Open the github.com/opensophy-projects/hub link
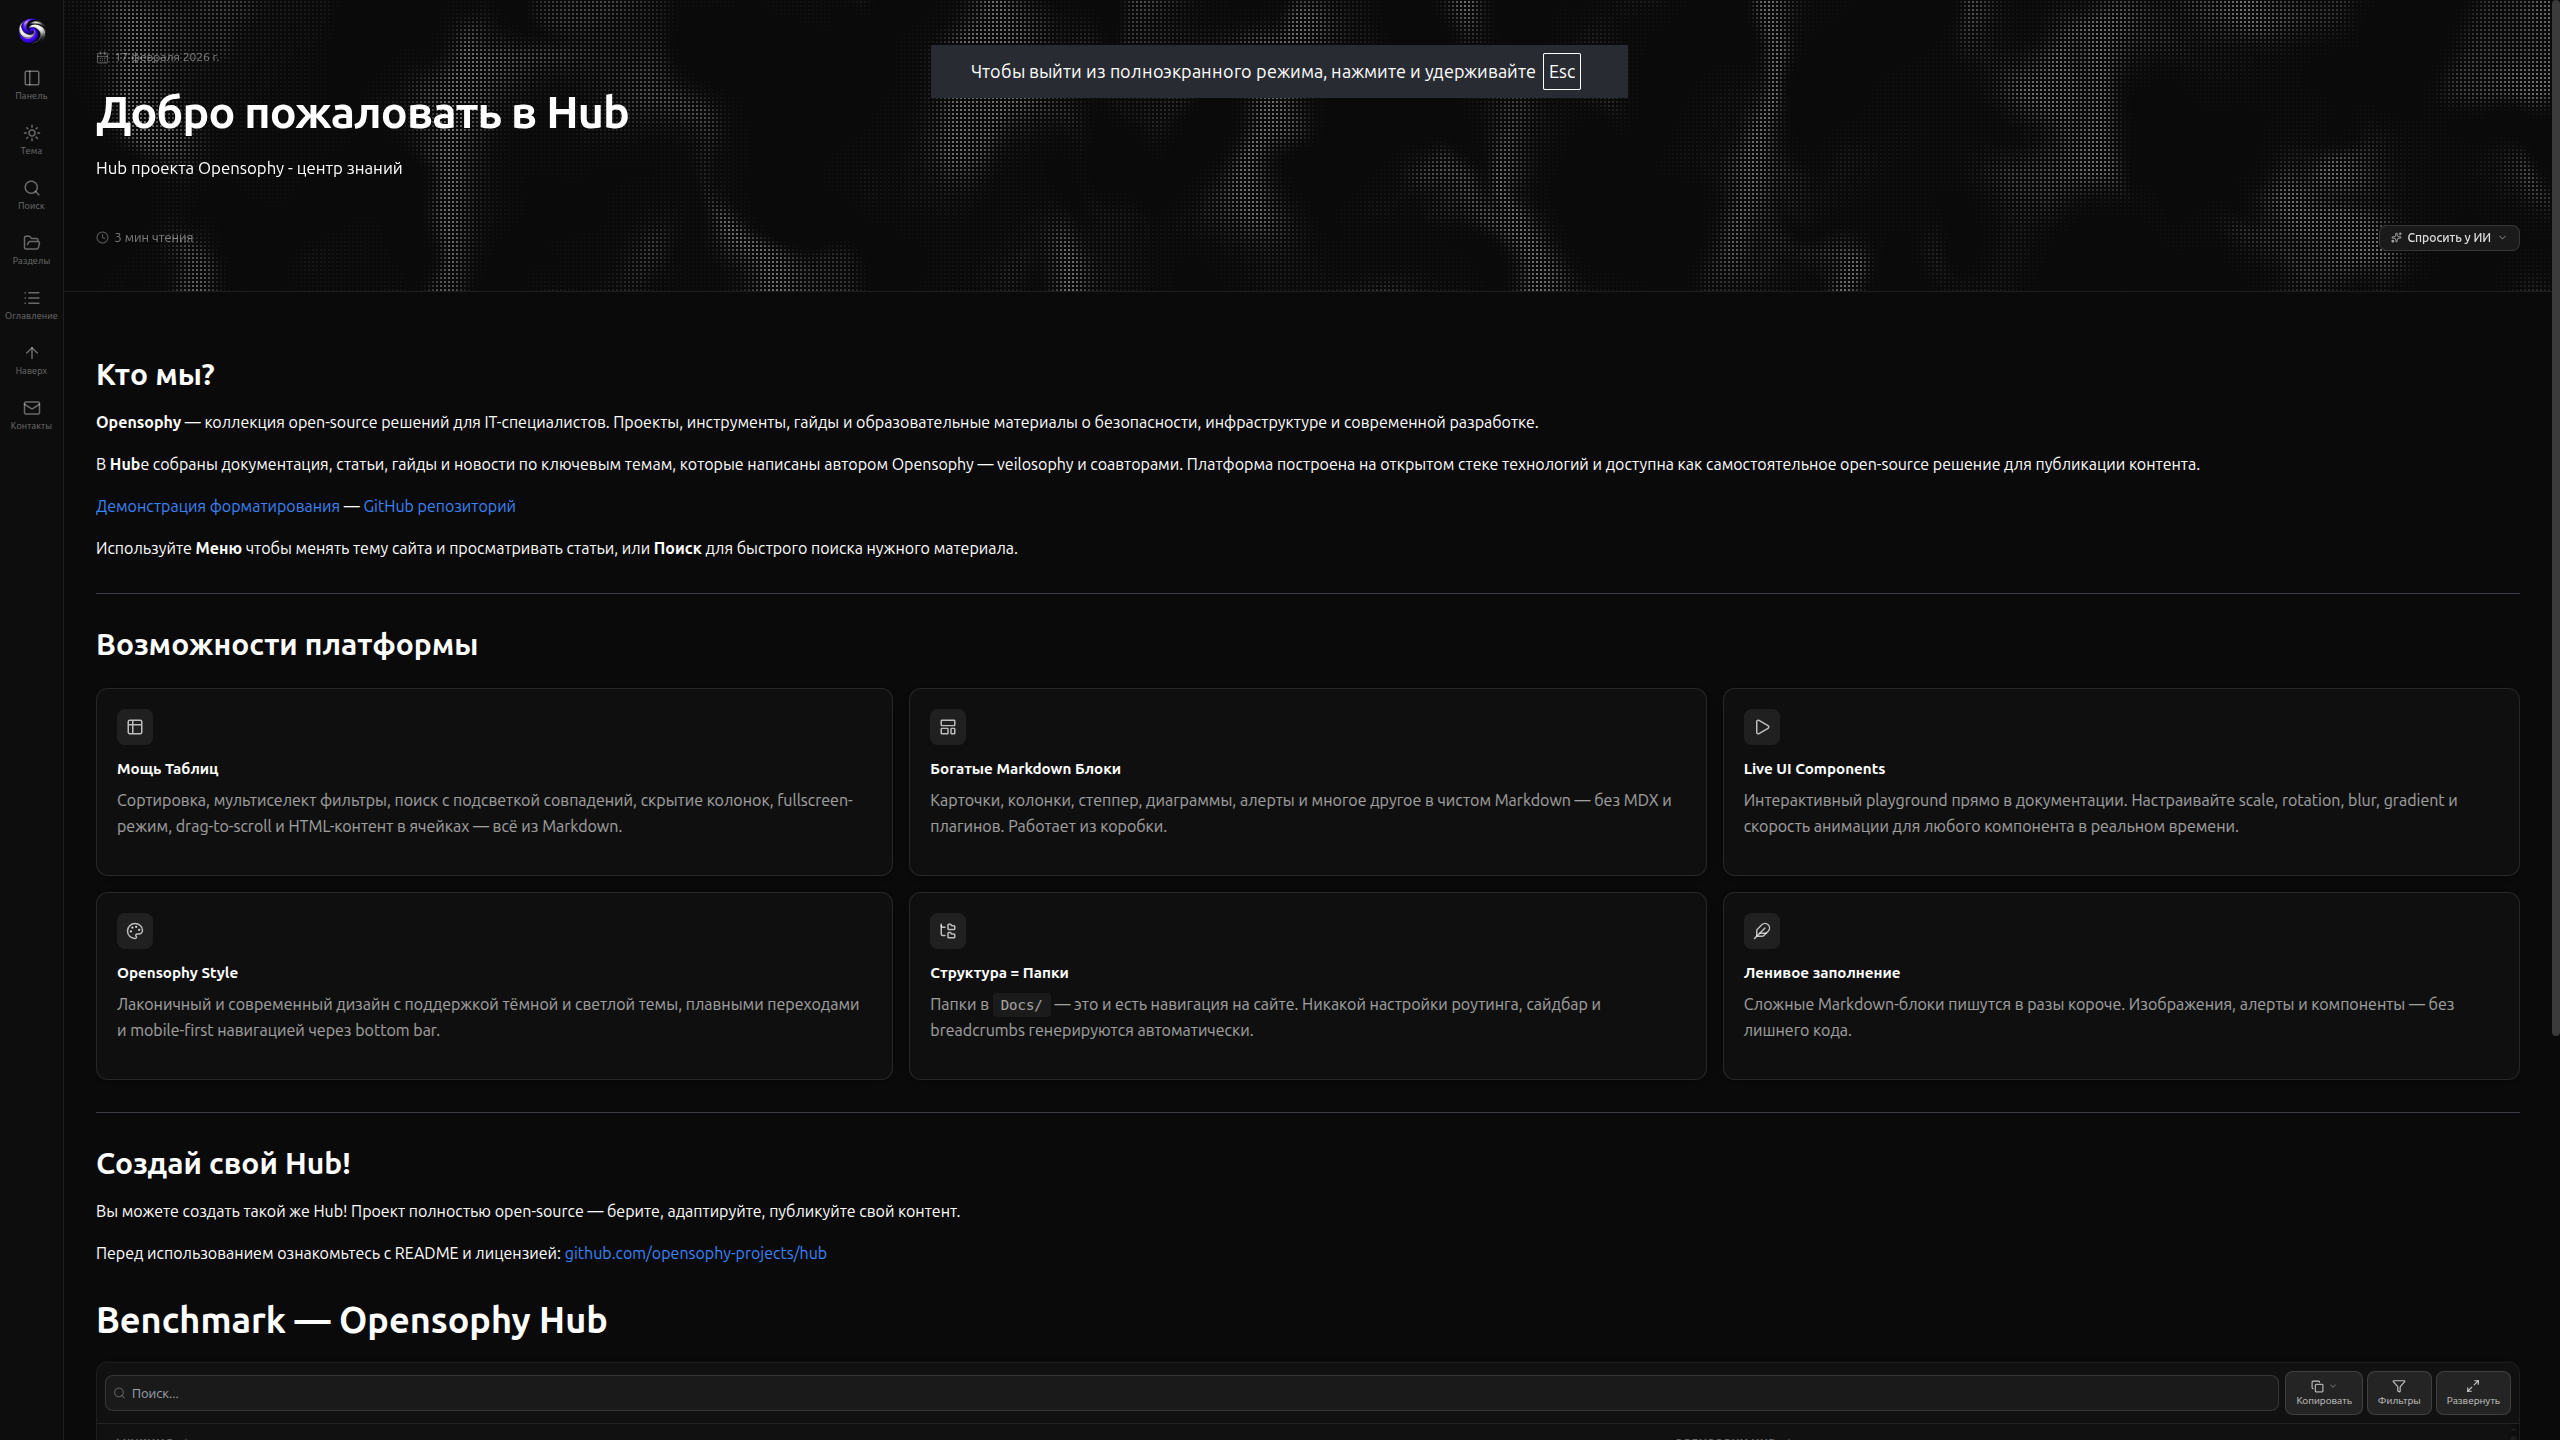Screen dimensions: 2560x1440 [695, 1253]
